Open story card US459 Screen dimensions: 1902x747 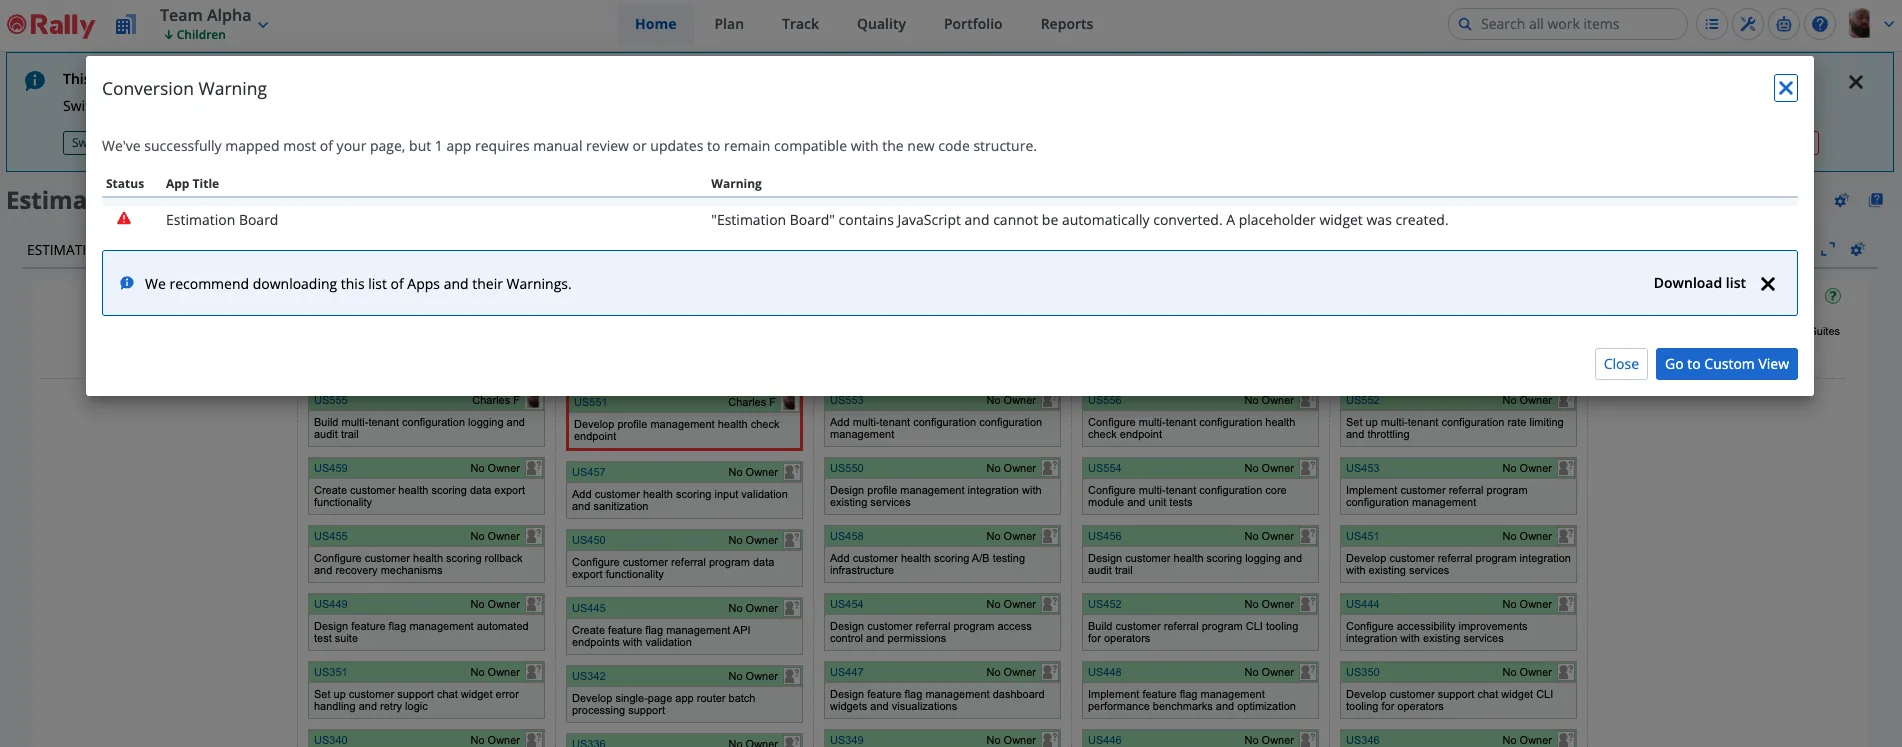pyautogui.click(x=331, y=468)
